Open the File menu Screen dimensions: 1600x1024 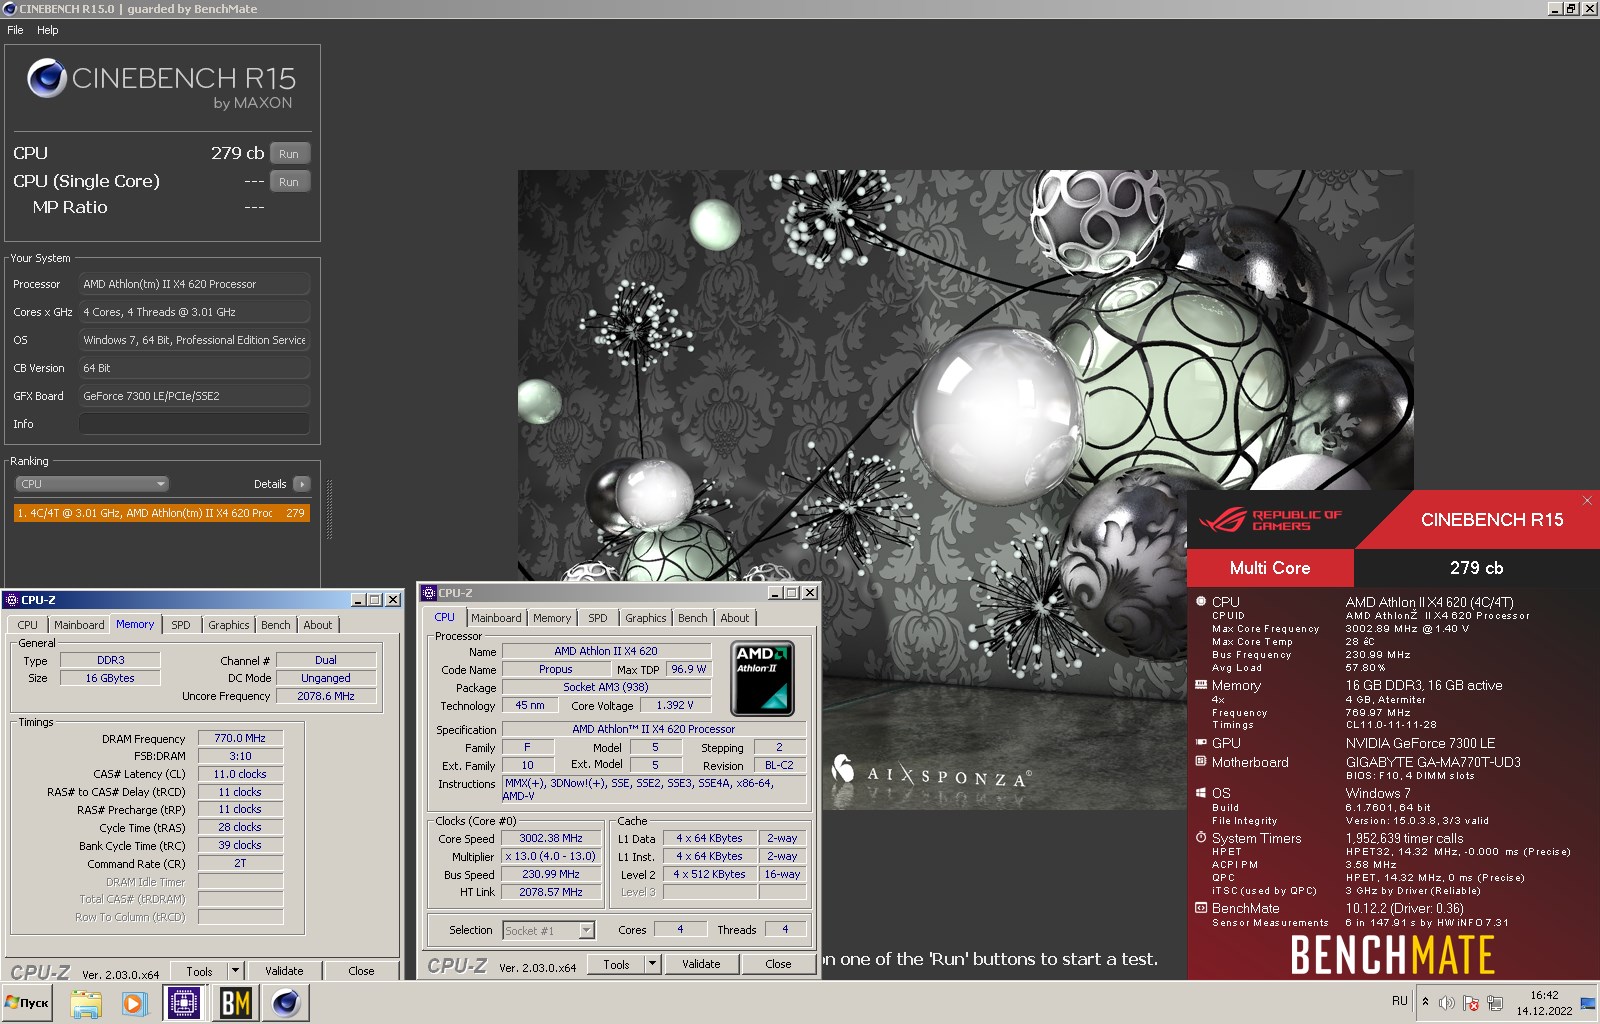(x=15, y=30)
